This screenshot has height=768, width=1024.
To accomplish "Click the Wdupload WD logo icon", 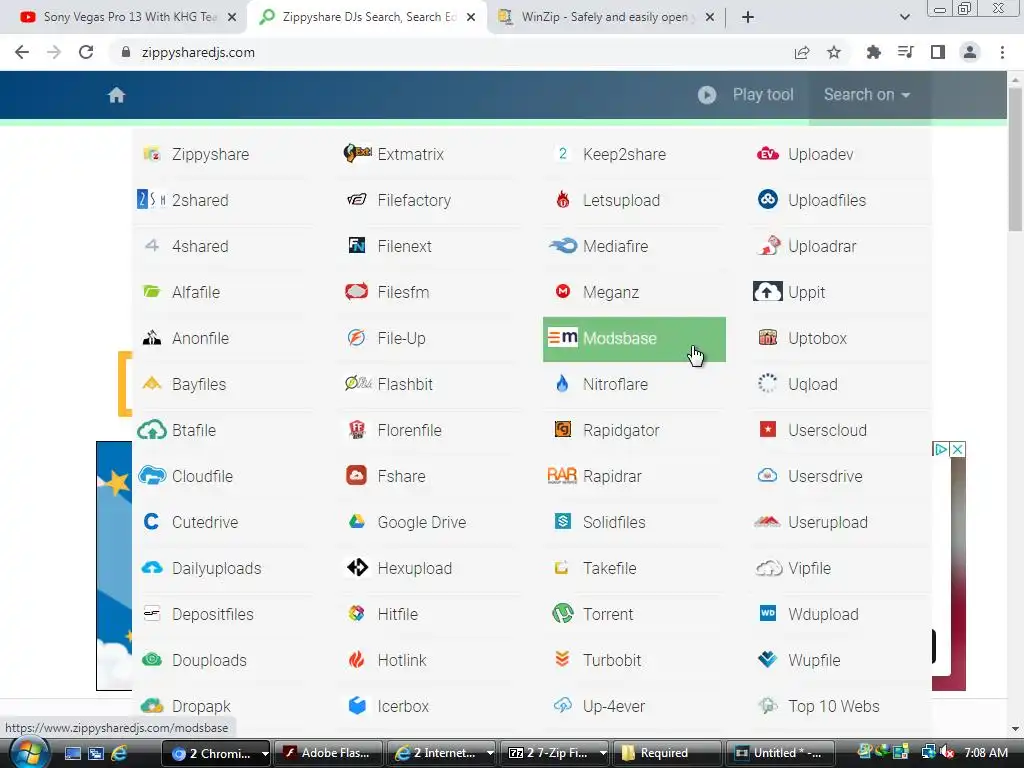I will click(x=767, y=613).
